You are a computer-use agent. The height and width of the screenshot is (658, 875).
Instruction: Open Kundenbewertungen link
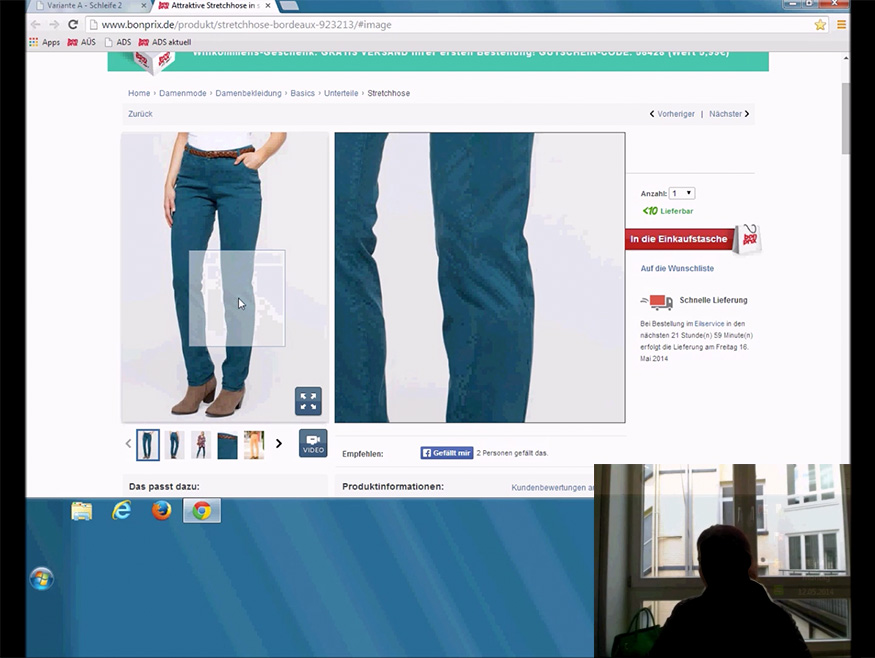pyautogui.click(x=552, y=487)
